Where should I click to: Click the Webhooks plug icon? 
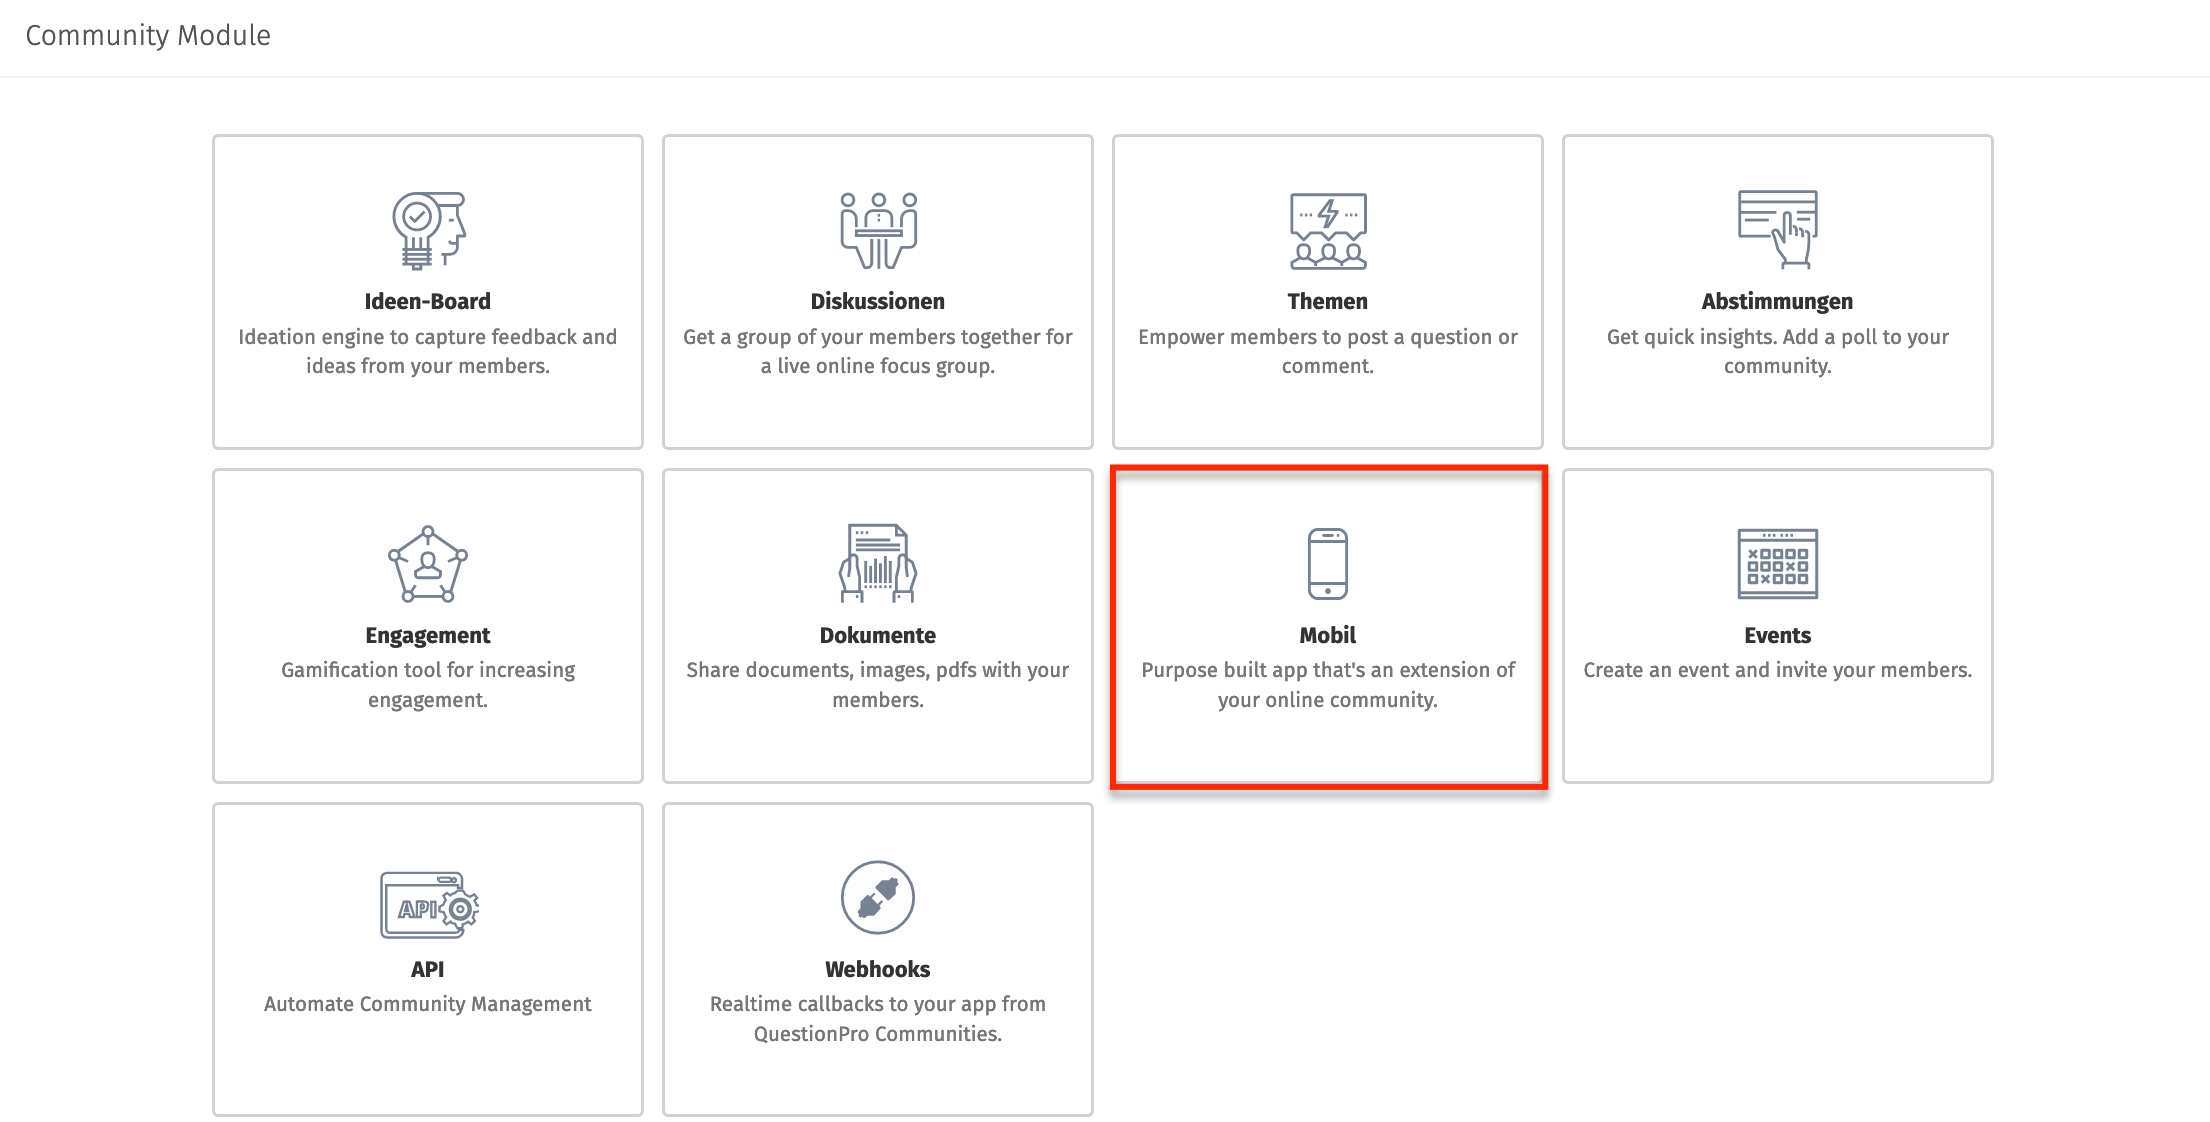[x=877, y=898]
